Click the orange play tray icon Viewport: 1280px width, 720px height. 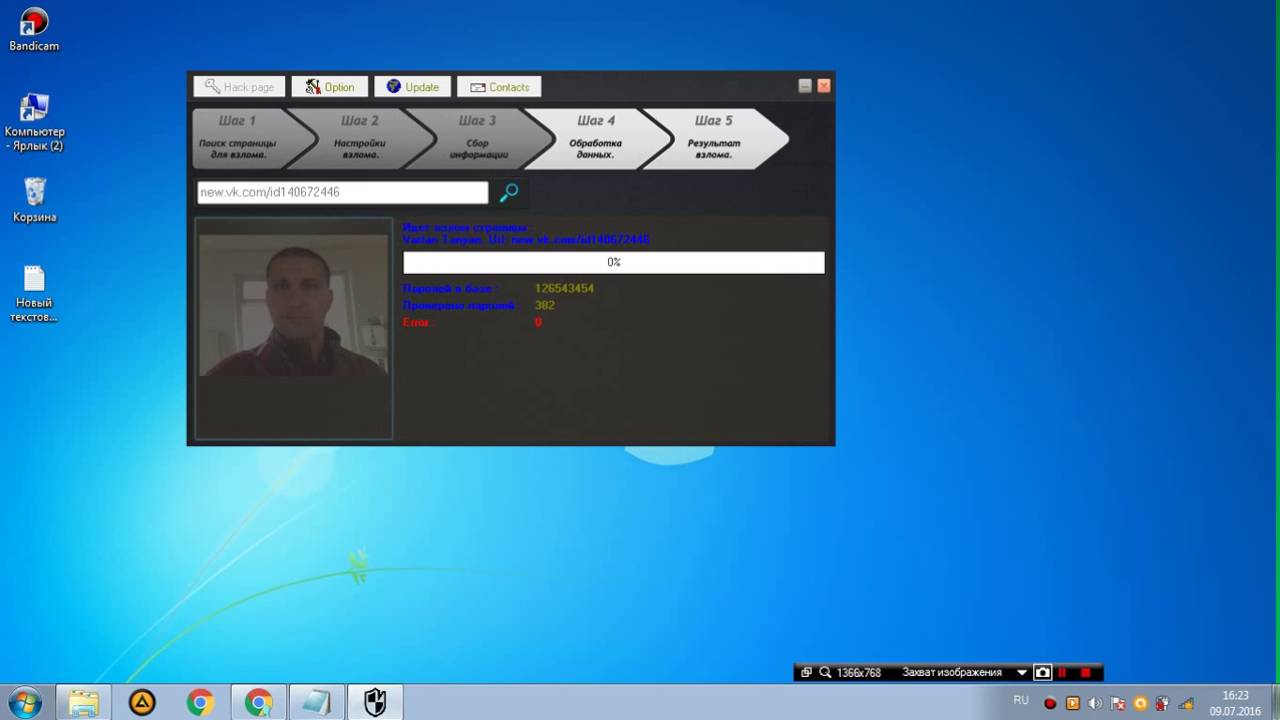(x=1073, y=703)
